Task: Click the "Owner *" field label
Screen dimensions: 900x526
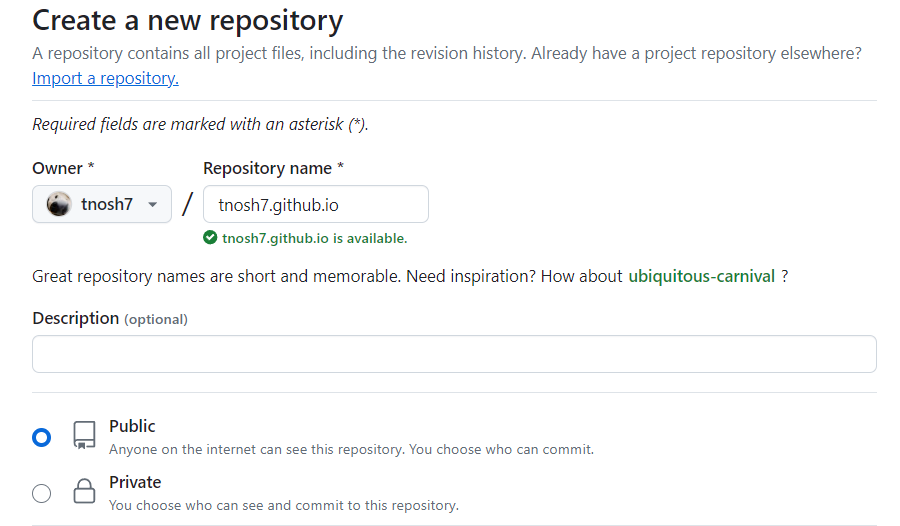Action: click(x=64, y=168)
